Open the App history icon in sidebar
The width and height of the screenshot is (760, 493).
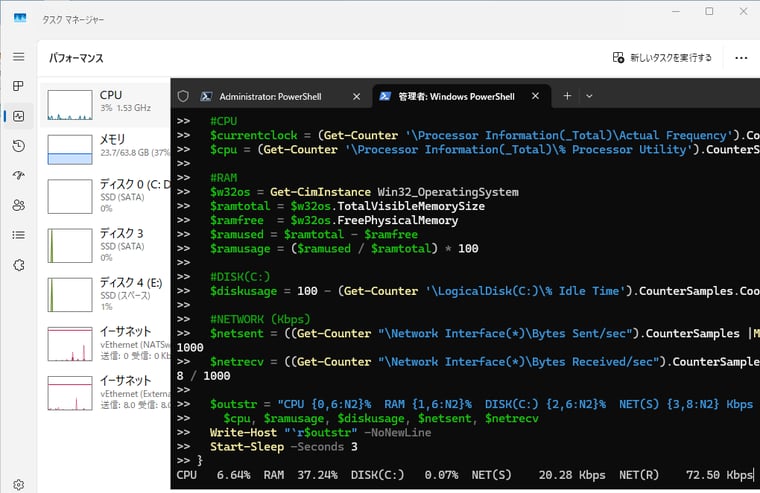tap(18, 145)
